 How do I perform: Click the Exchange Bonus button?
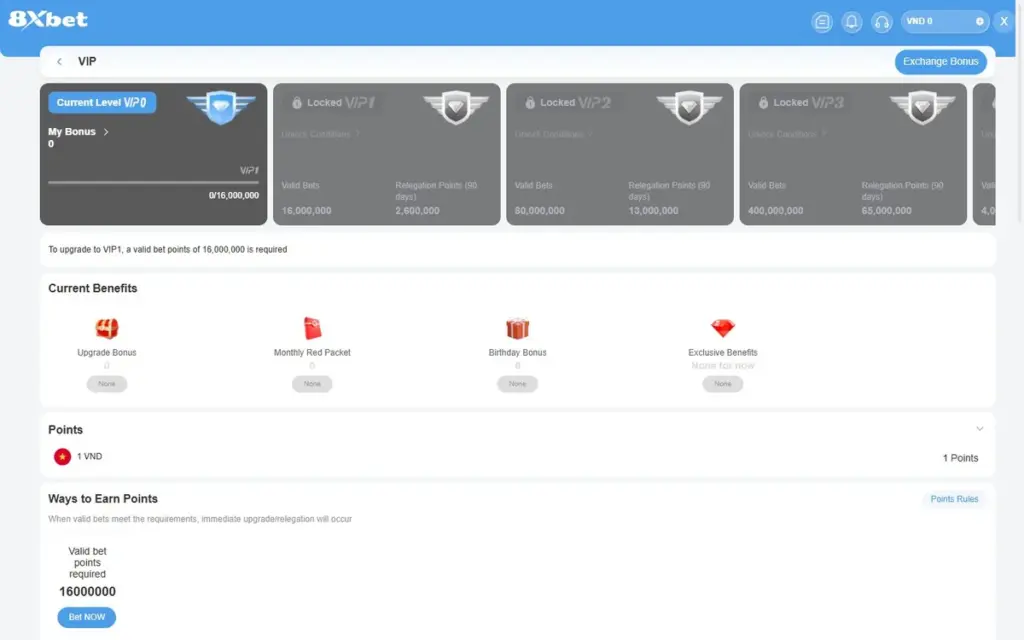click(x=940, y=61)
